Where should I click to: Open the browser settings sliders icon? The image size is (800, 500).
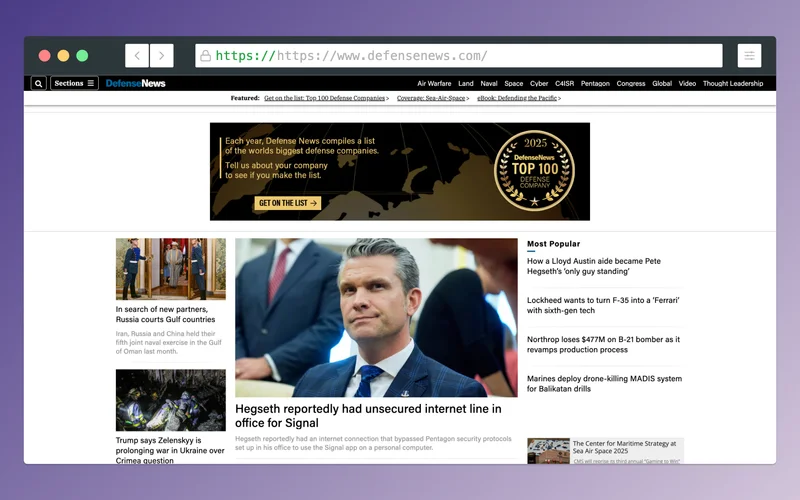tap(749, 56)
